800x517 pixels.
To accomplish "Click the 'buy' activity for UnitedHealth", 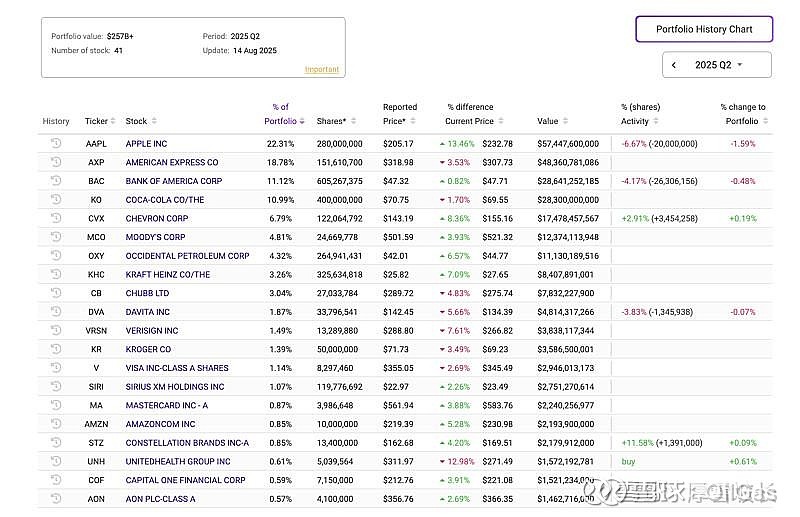I will coord(628,462).
